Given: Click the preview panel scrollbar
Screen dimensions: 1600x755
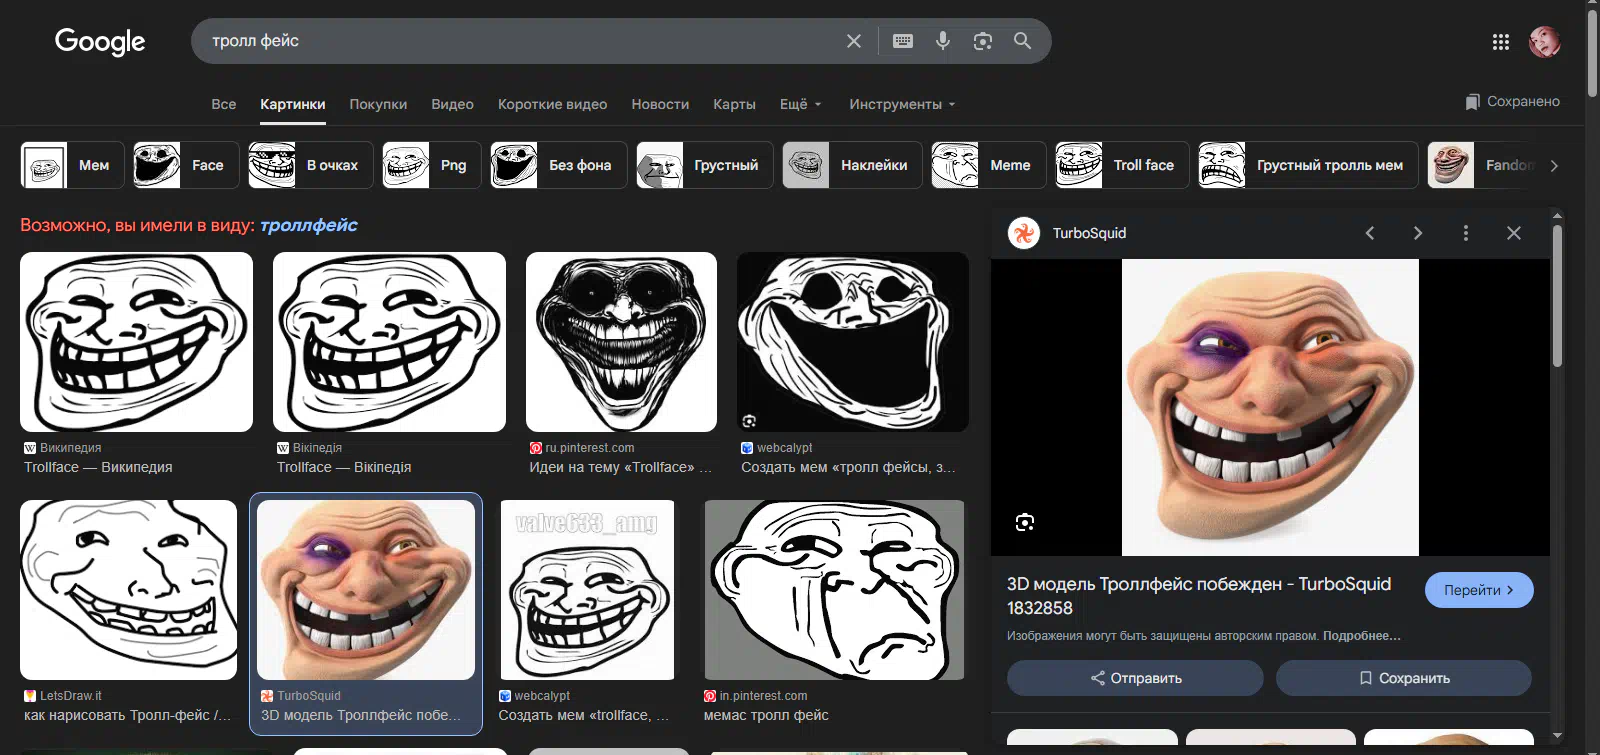Looking at the screenshot, I should pyautogui.click(x=1557, y=295).
